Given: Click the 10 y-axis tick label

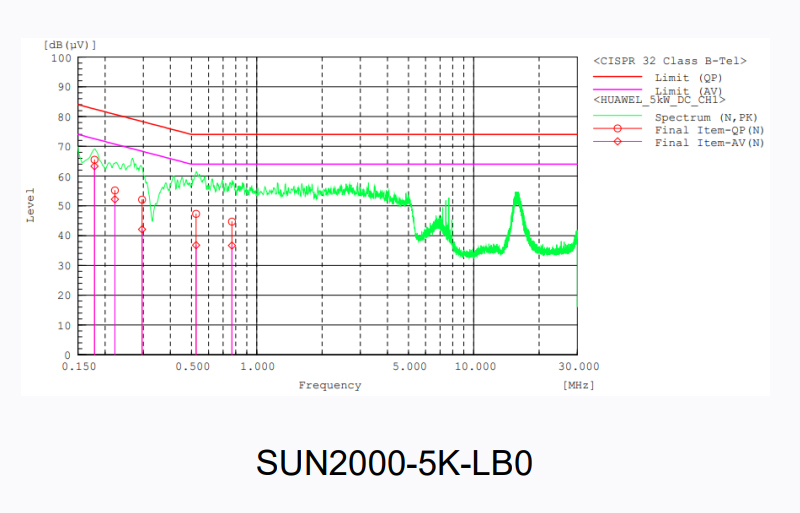Looking at the screenshot, I should (x=64, y=326).
